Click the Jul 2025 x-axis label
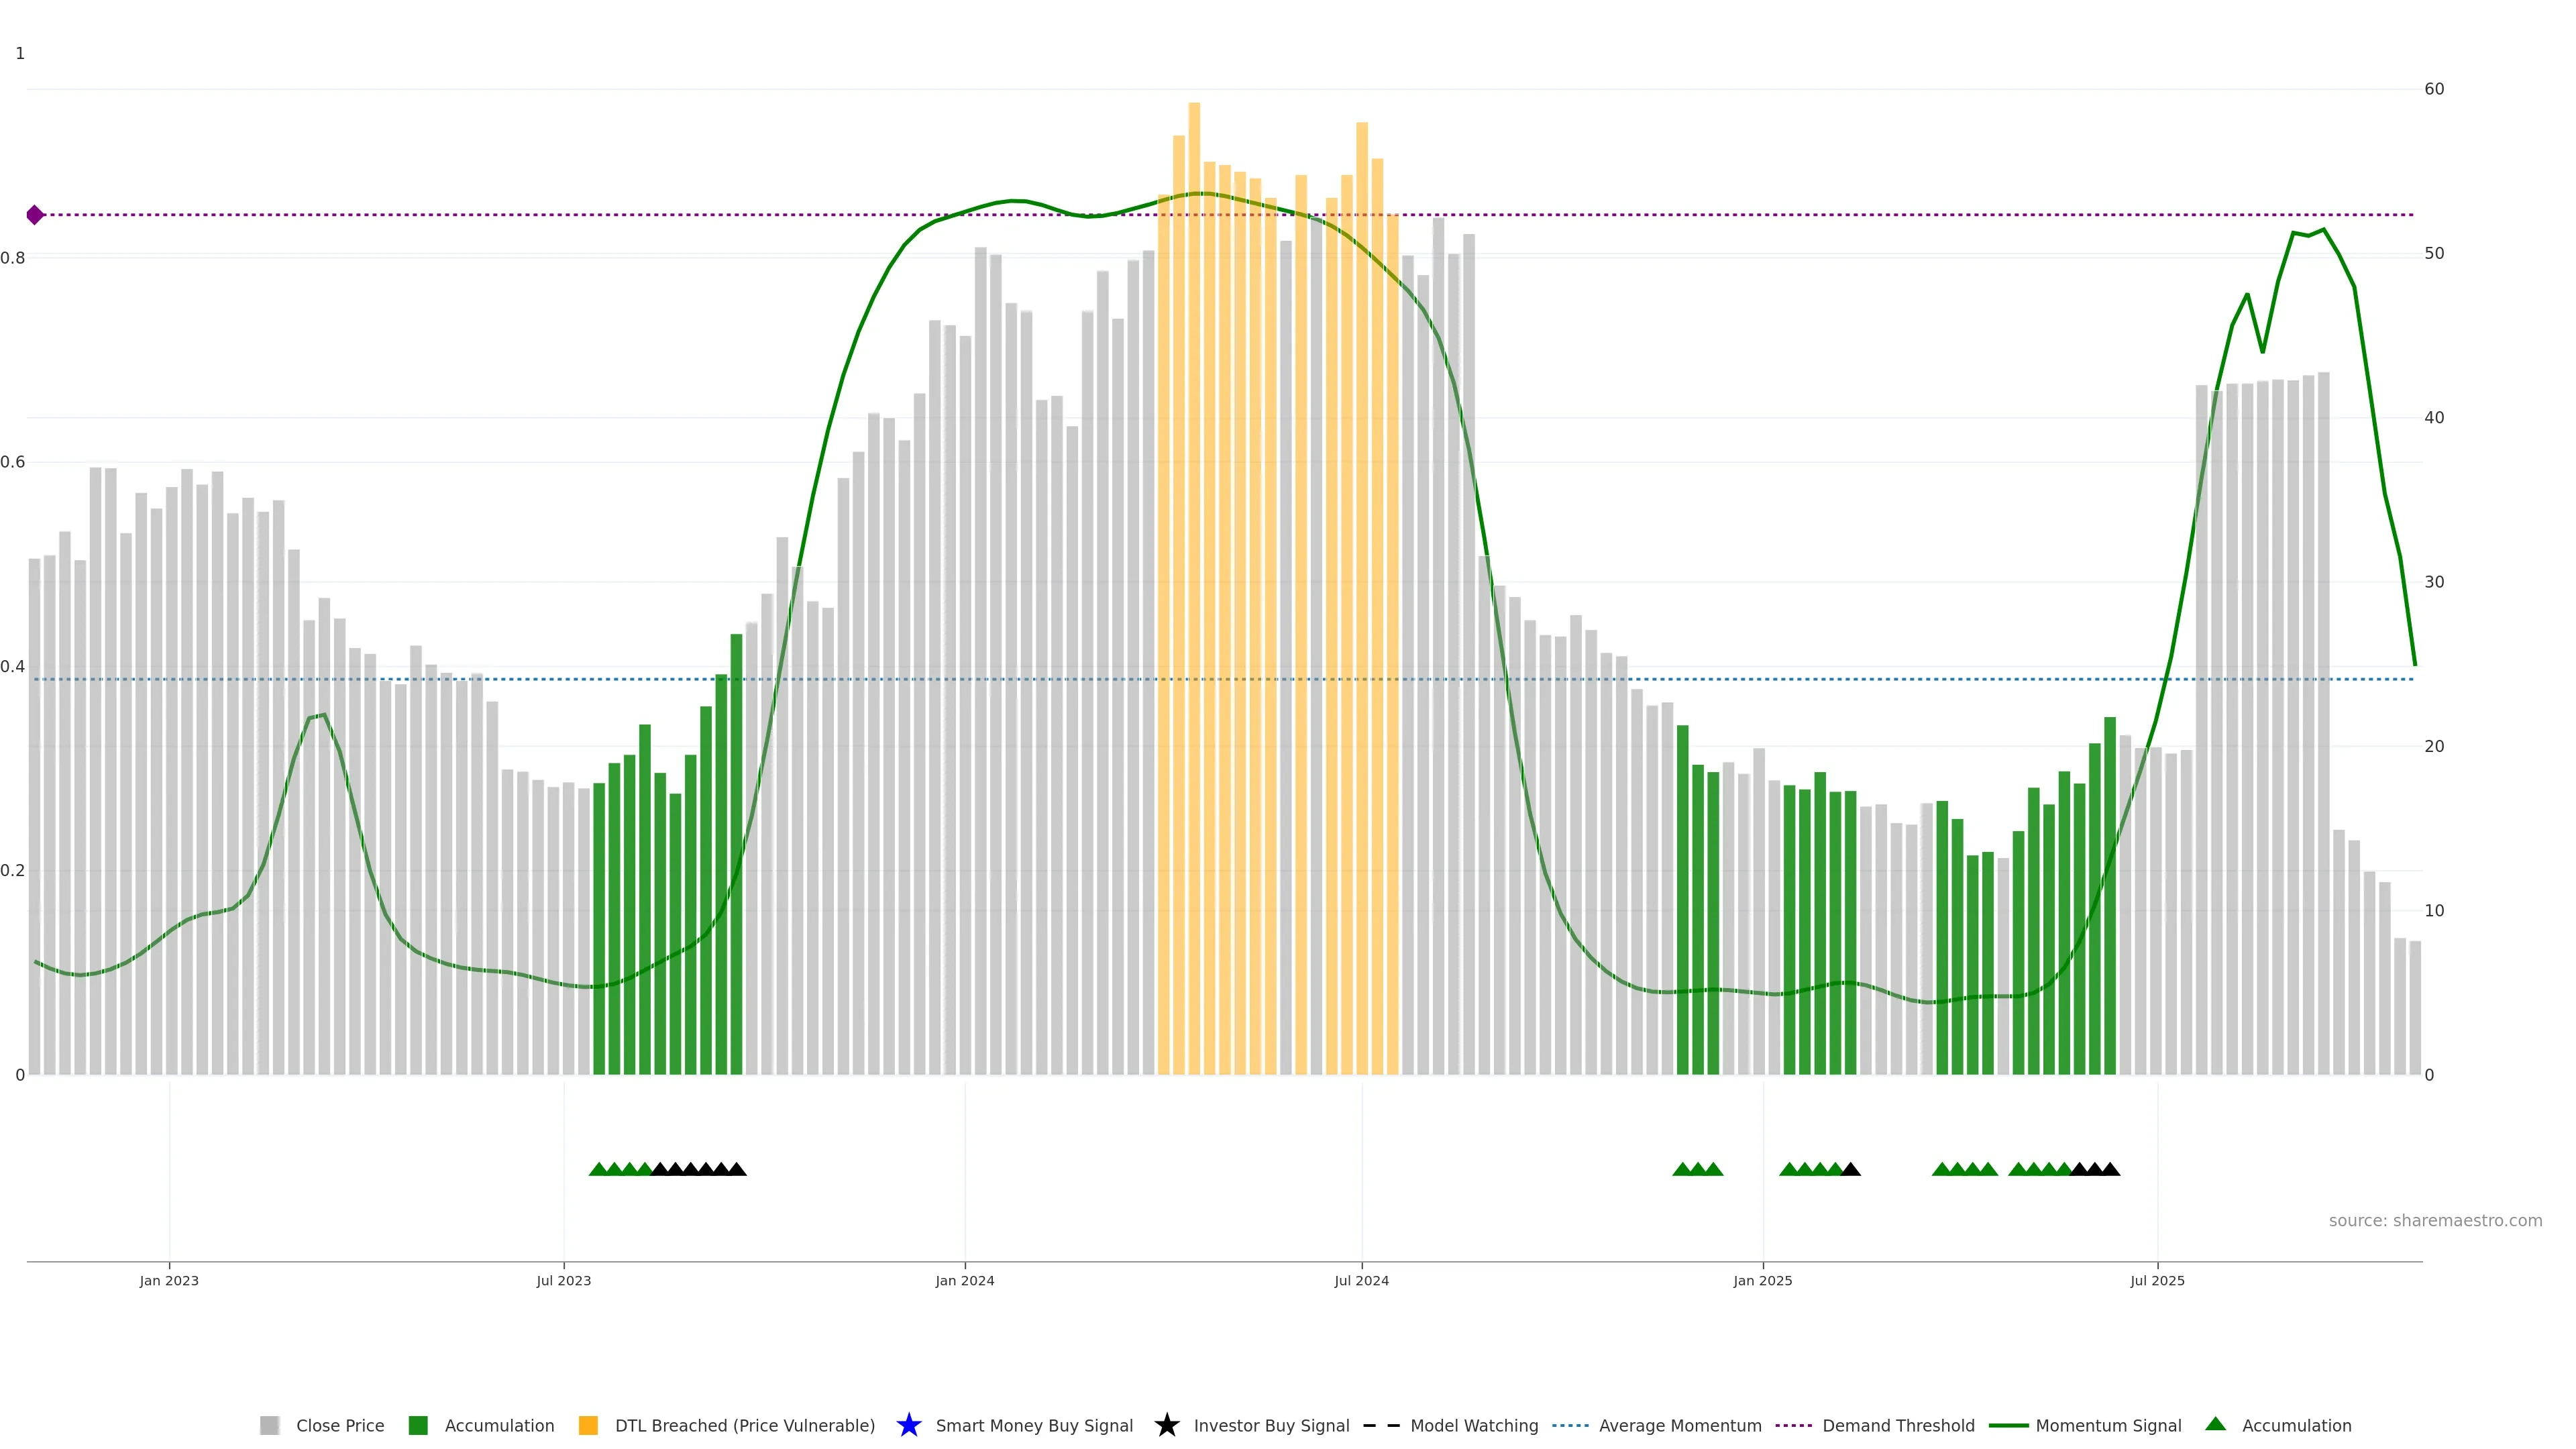The image size is (2576, 1449). 2157,1280
